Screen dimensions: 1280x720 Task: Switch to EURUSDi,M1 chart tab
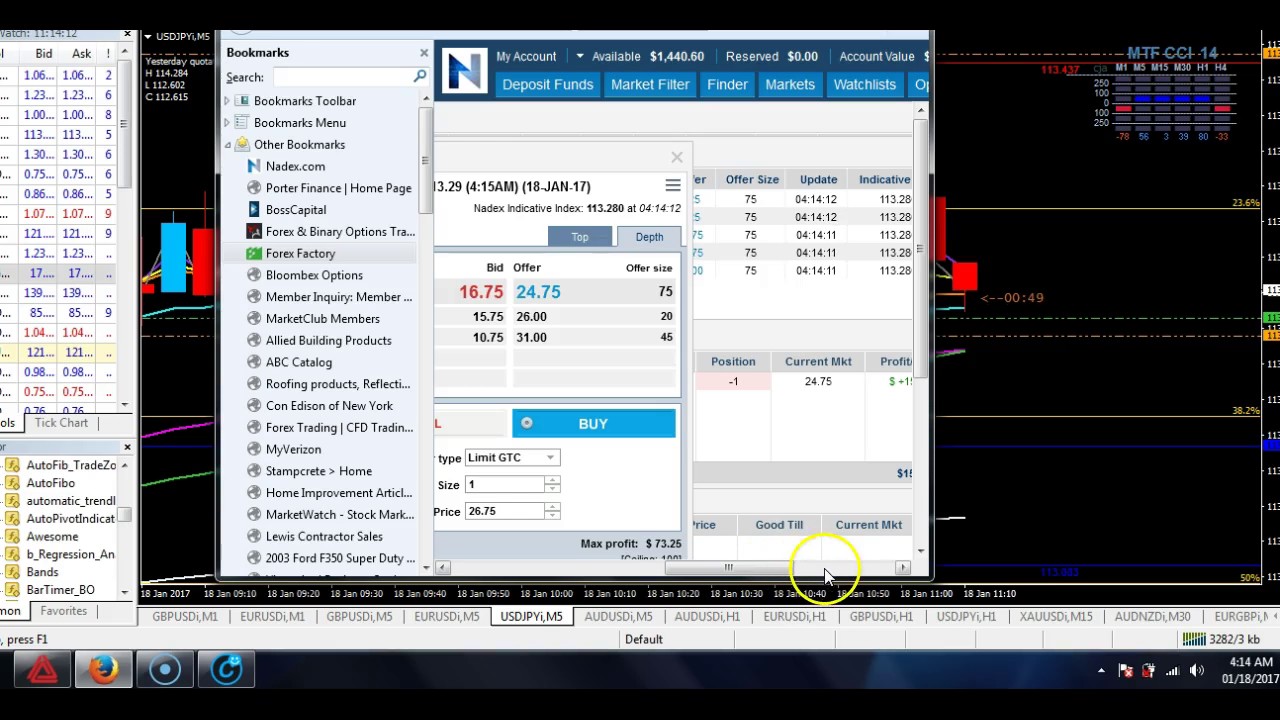tap(272, 617)
